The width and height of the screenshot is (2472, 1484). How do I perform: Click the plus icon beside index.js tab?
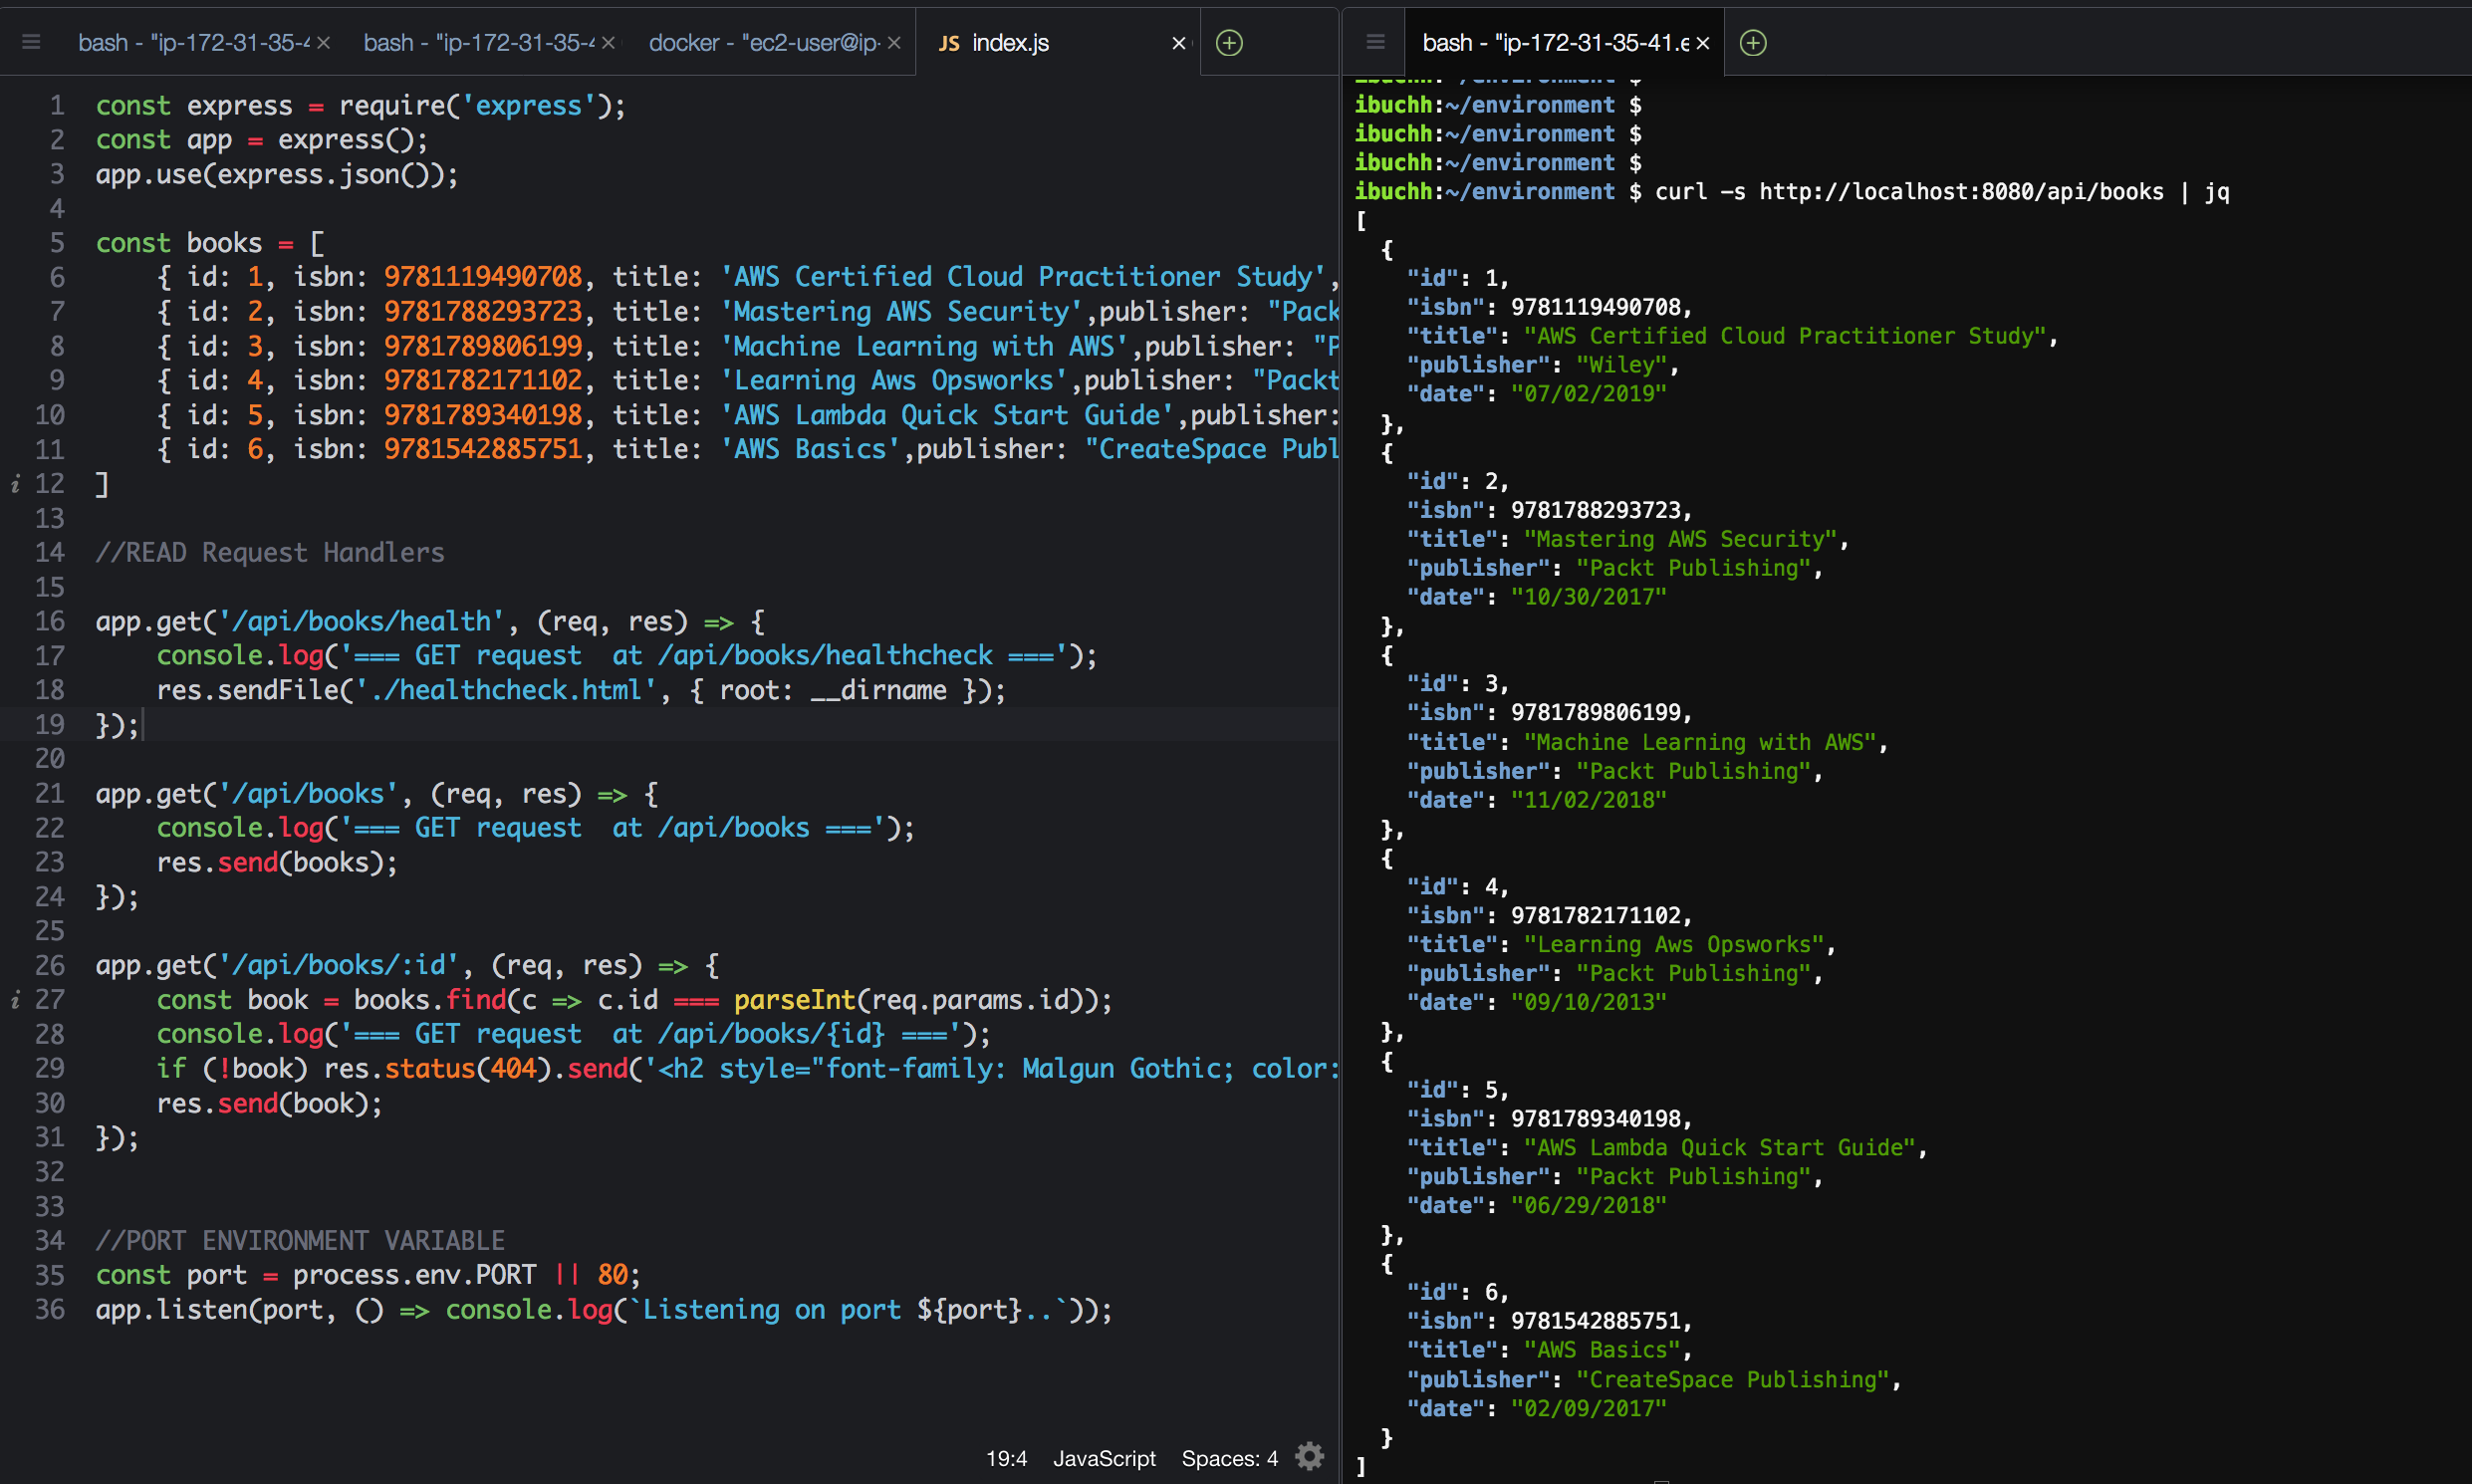tap(1229, 42)
